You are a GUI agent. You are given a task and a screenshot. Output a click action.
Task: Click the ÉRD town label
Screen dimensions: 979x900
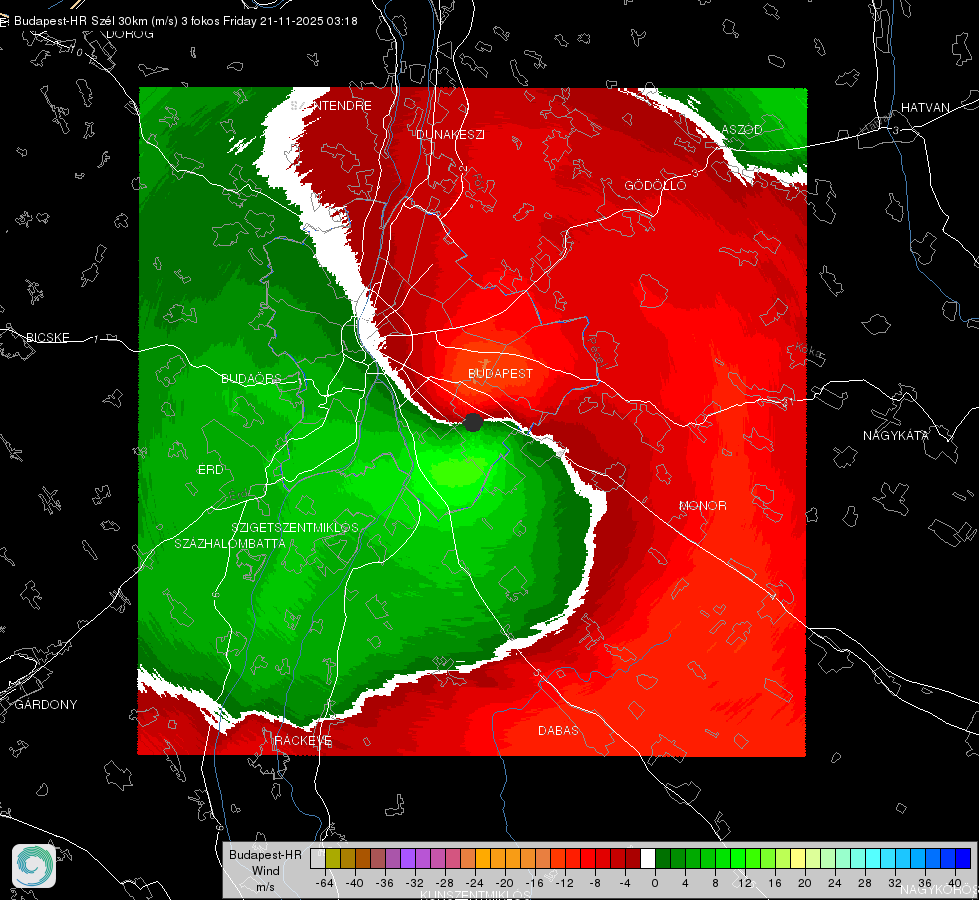(x=210, y=470)
